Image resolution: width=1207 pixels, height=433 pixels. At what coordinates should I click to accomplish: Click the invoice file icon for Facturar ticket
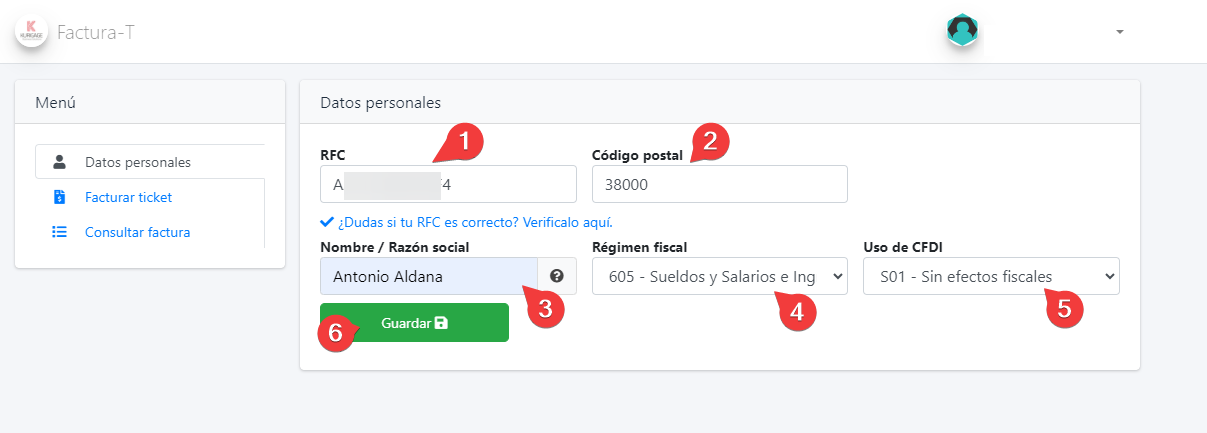coord(60,197)
